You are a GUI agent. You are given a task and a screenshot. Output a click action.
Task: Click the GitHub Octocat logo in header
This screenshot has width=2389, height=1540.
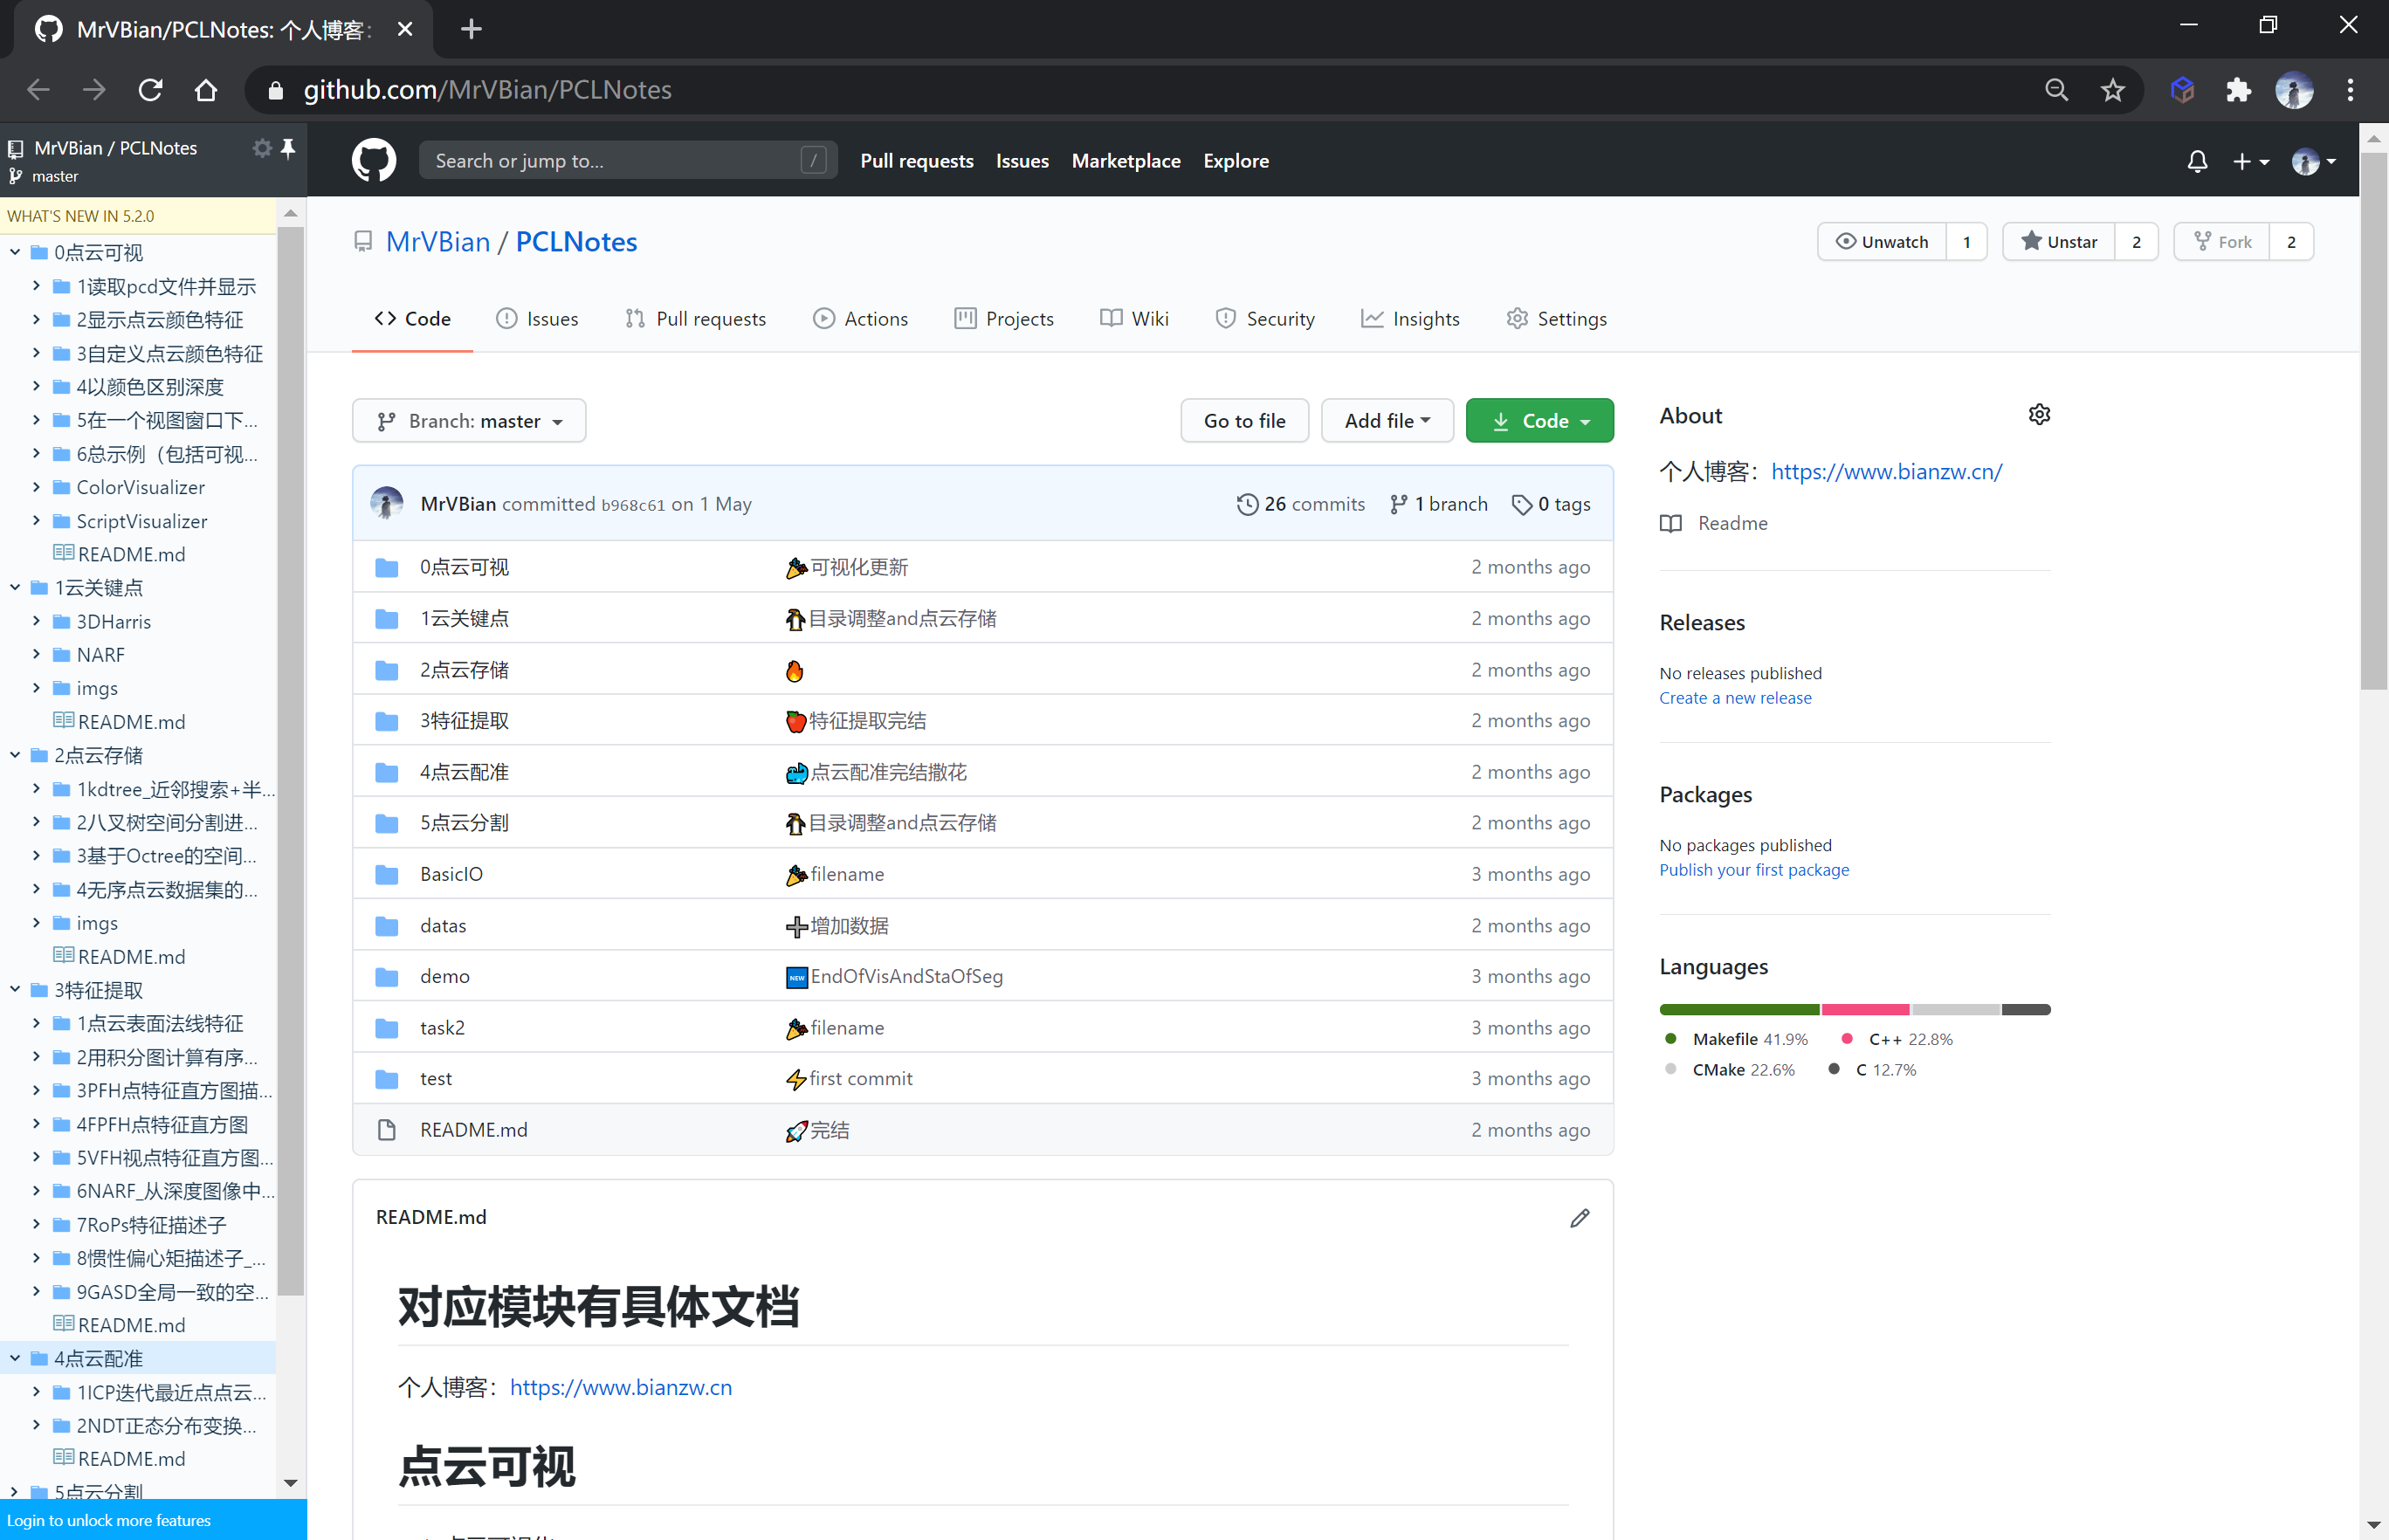pyautogui.click(x=374, y=160)
